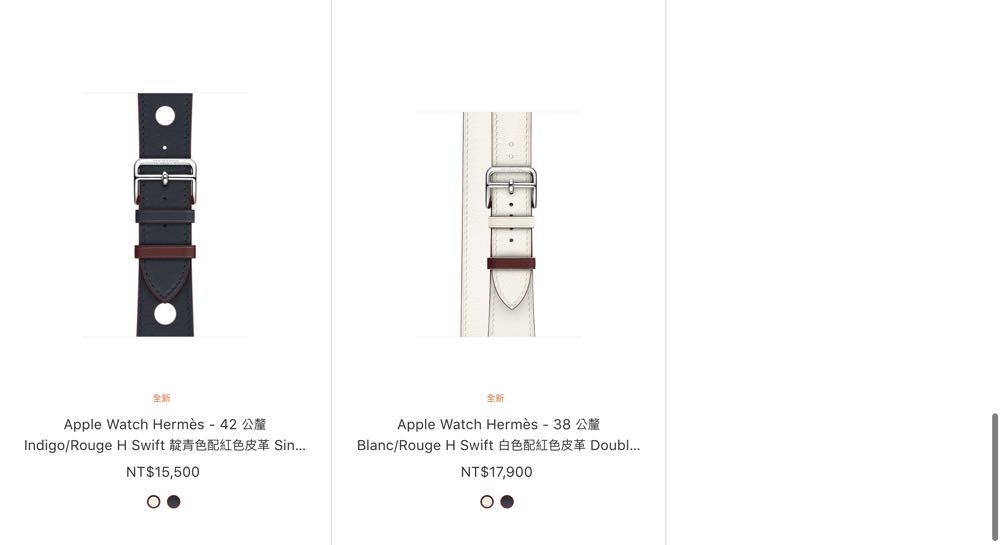Image resolution: width=1000 pixels, height=545 pixels.
Task: Open the Indigo/Rouge H band product image
Action: tap(165, 215)
